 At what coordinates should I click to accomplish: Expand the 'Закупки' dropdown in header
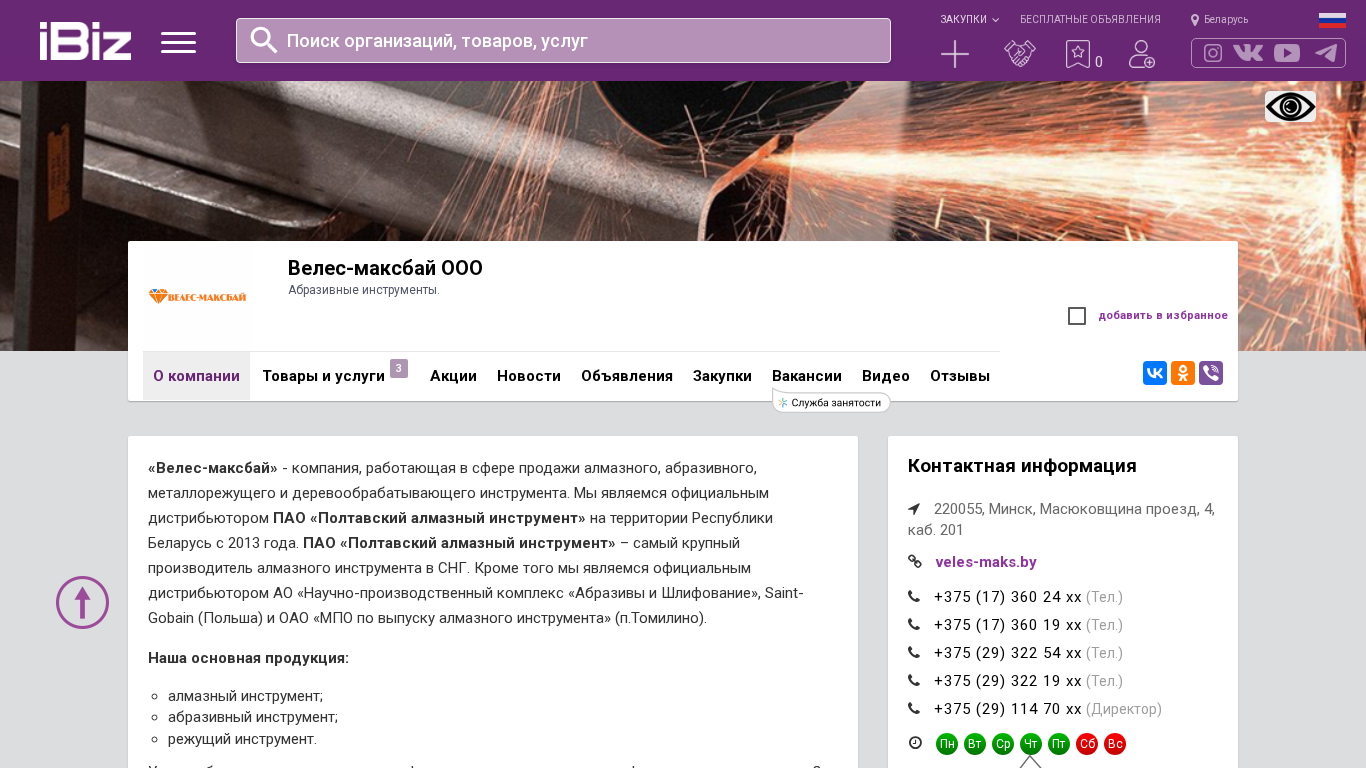968,19
